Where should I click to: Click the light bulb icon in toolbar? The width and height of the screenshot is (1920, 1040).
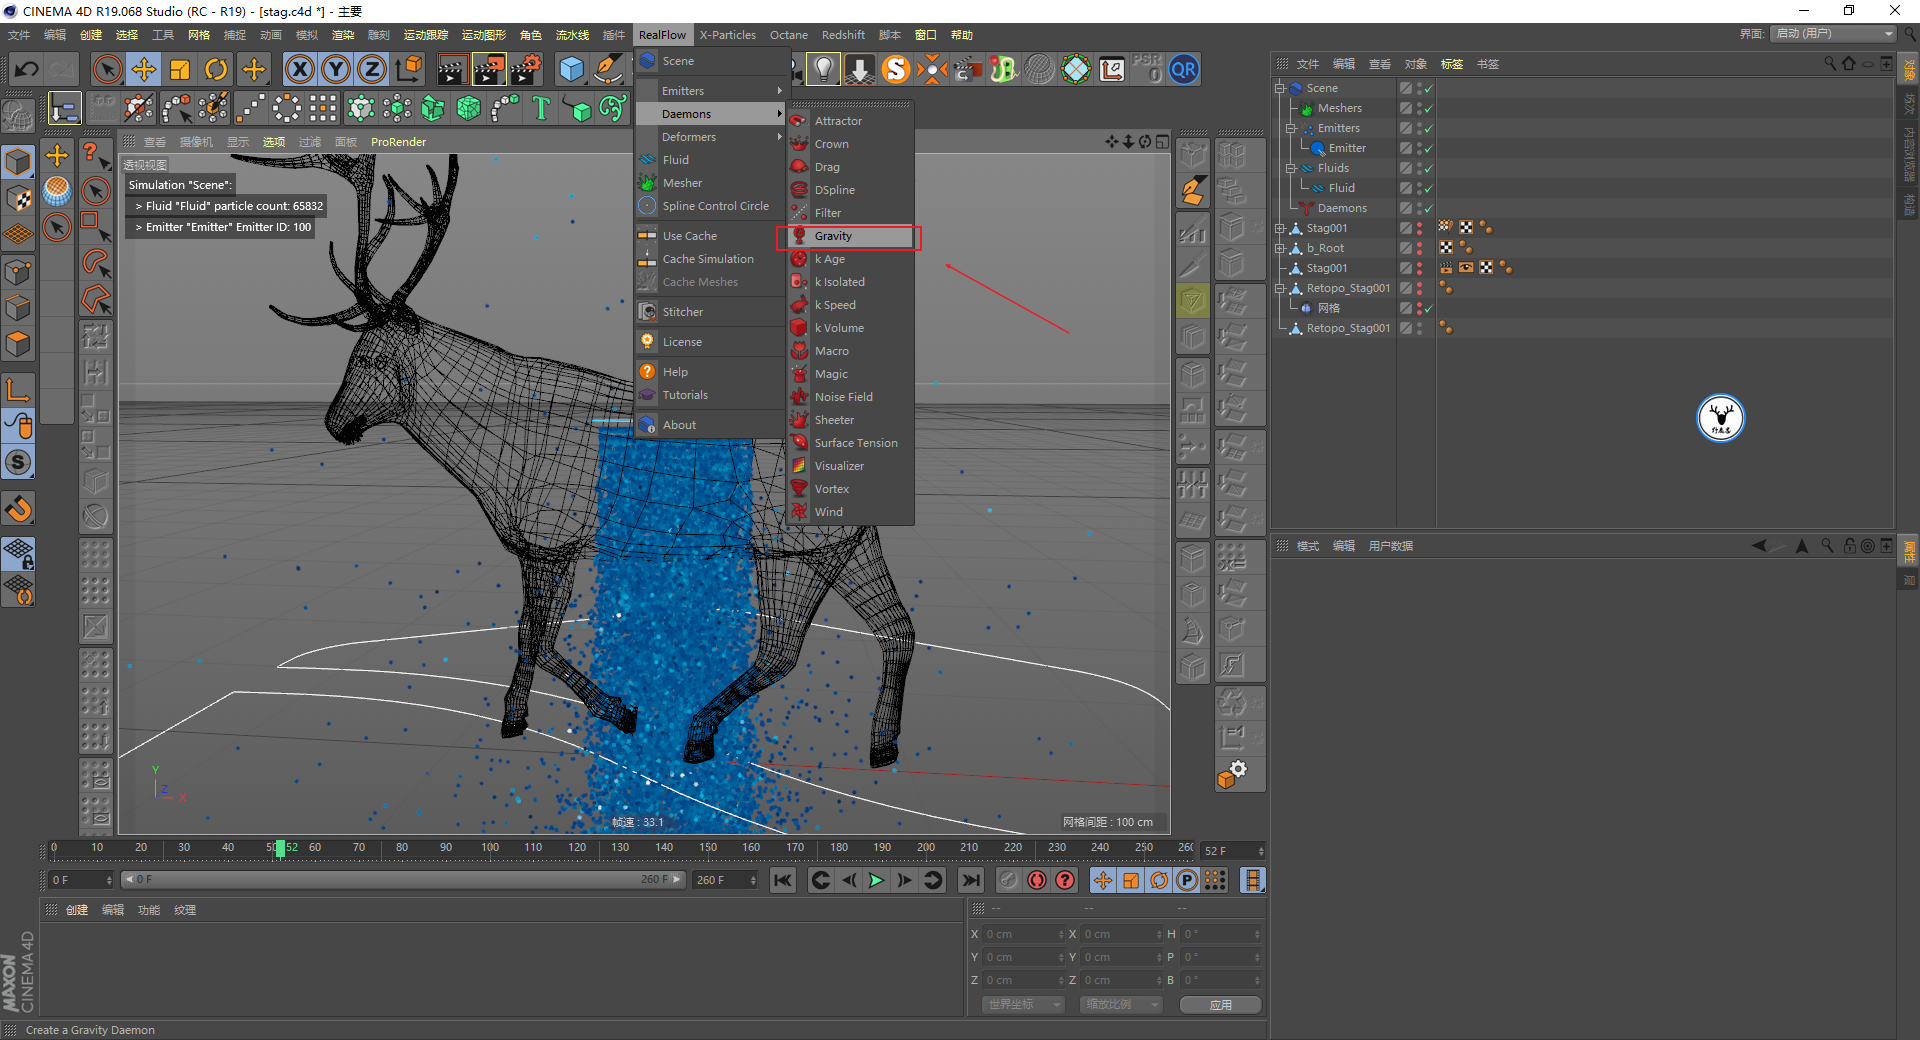click(x=823, y=70)
